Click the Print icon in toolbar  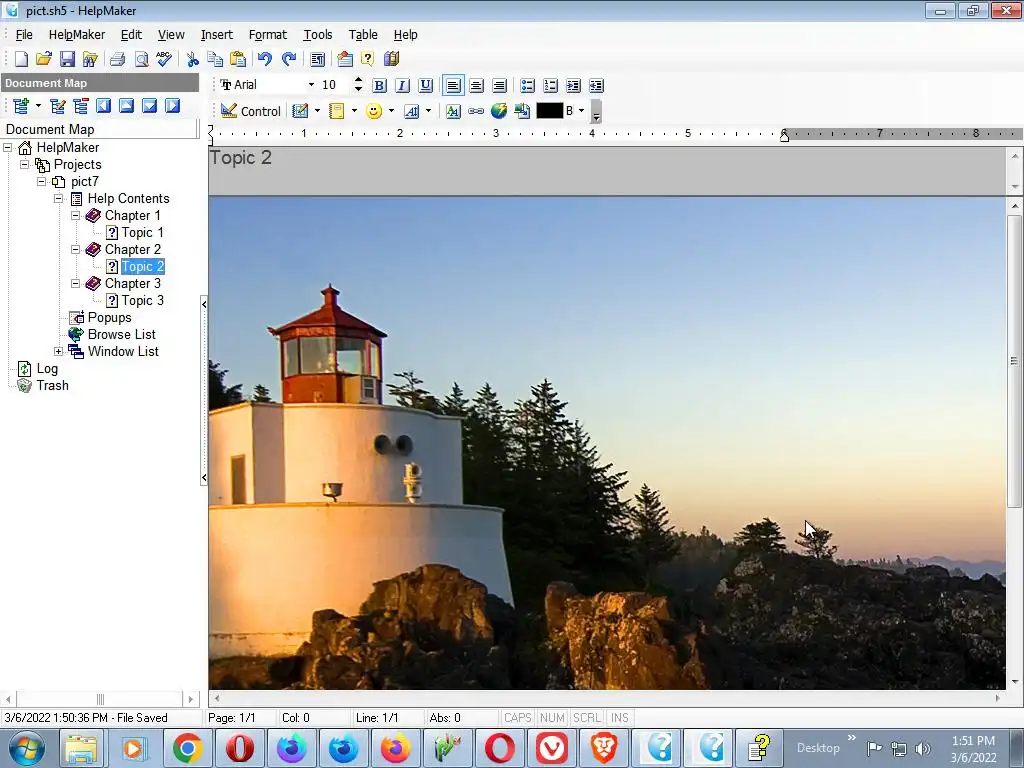coord(118,59)
